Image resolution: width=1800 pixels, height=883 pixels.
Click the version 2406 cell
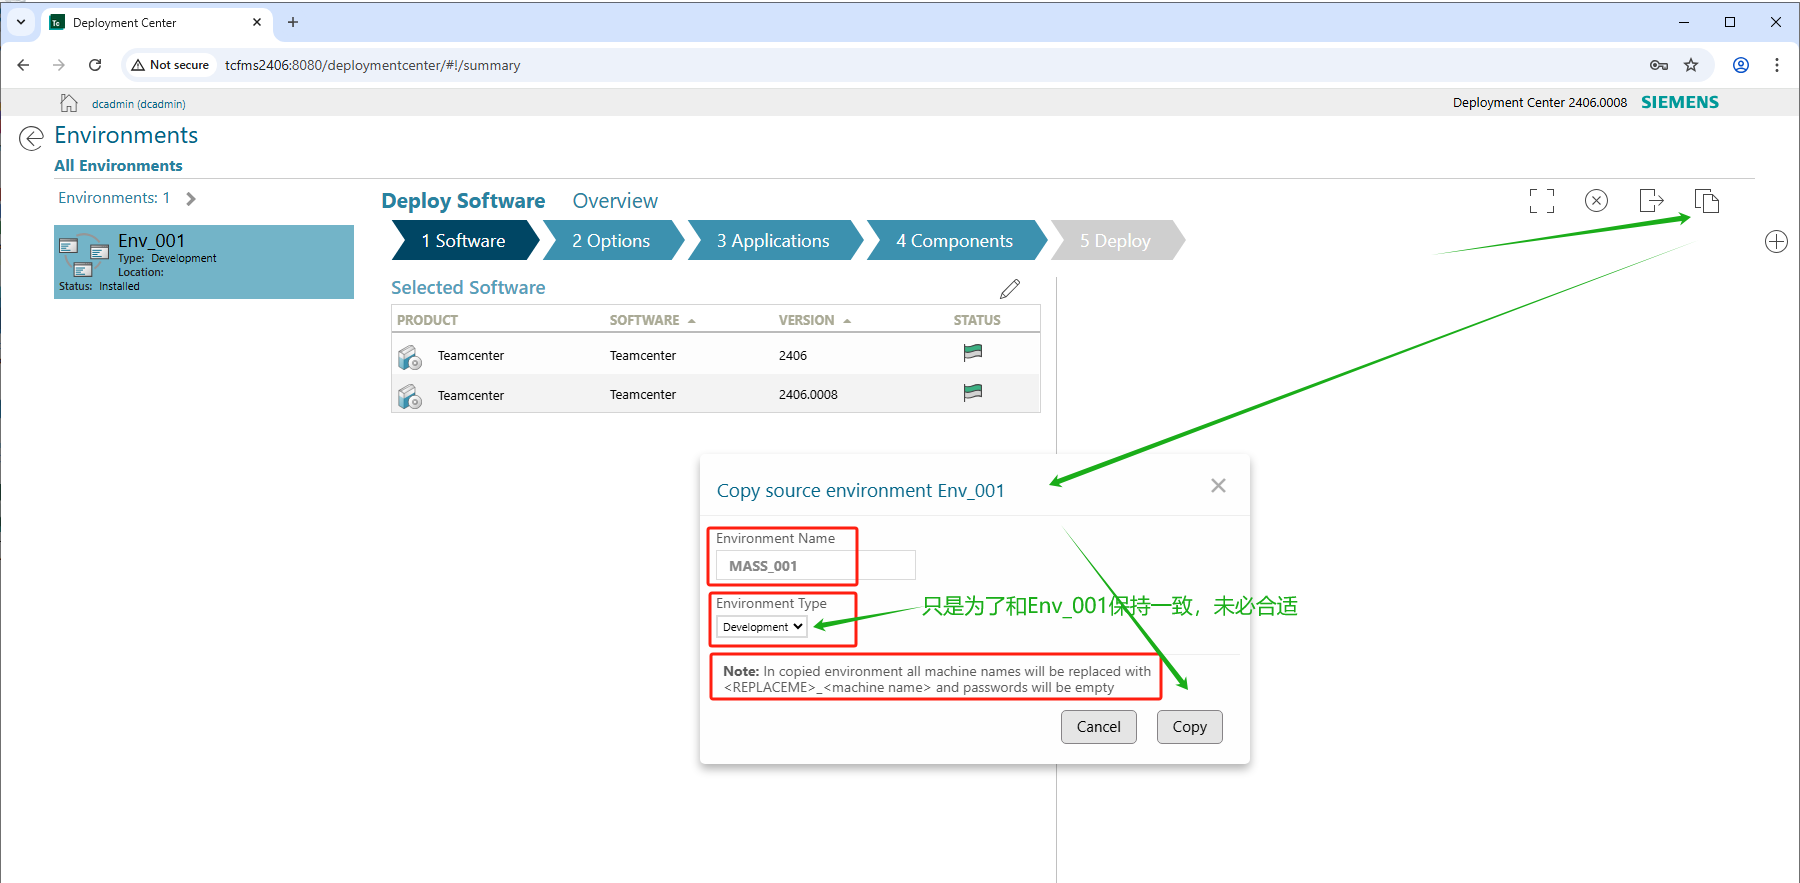[x=793, y=356]
